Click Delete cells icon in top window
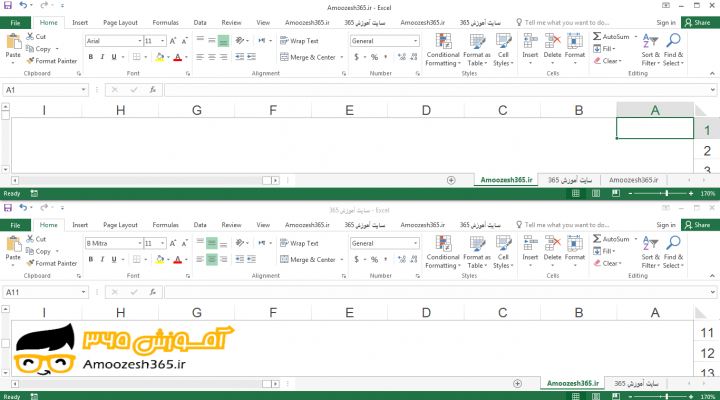Image resolution: width=720 pixels, height=400 pixels. 552,41
